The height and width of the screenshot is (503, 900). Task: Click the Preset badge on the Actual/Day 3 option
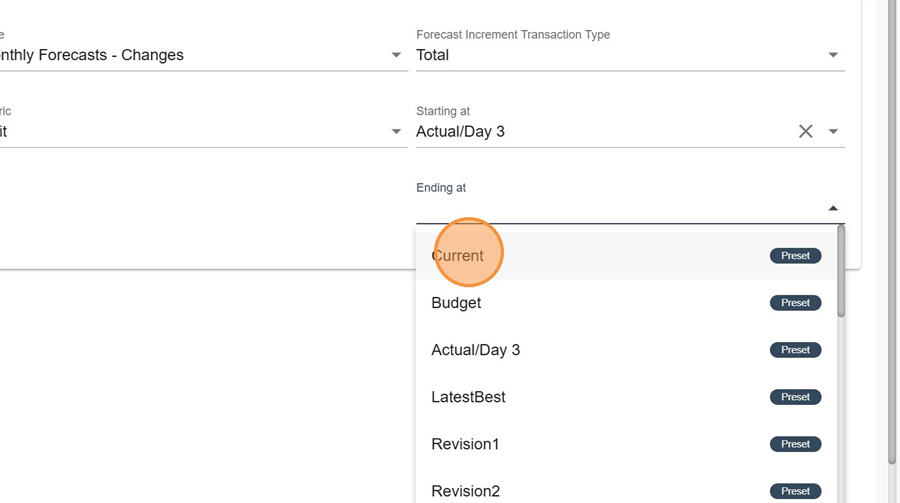coord(795,350)
